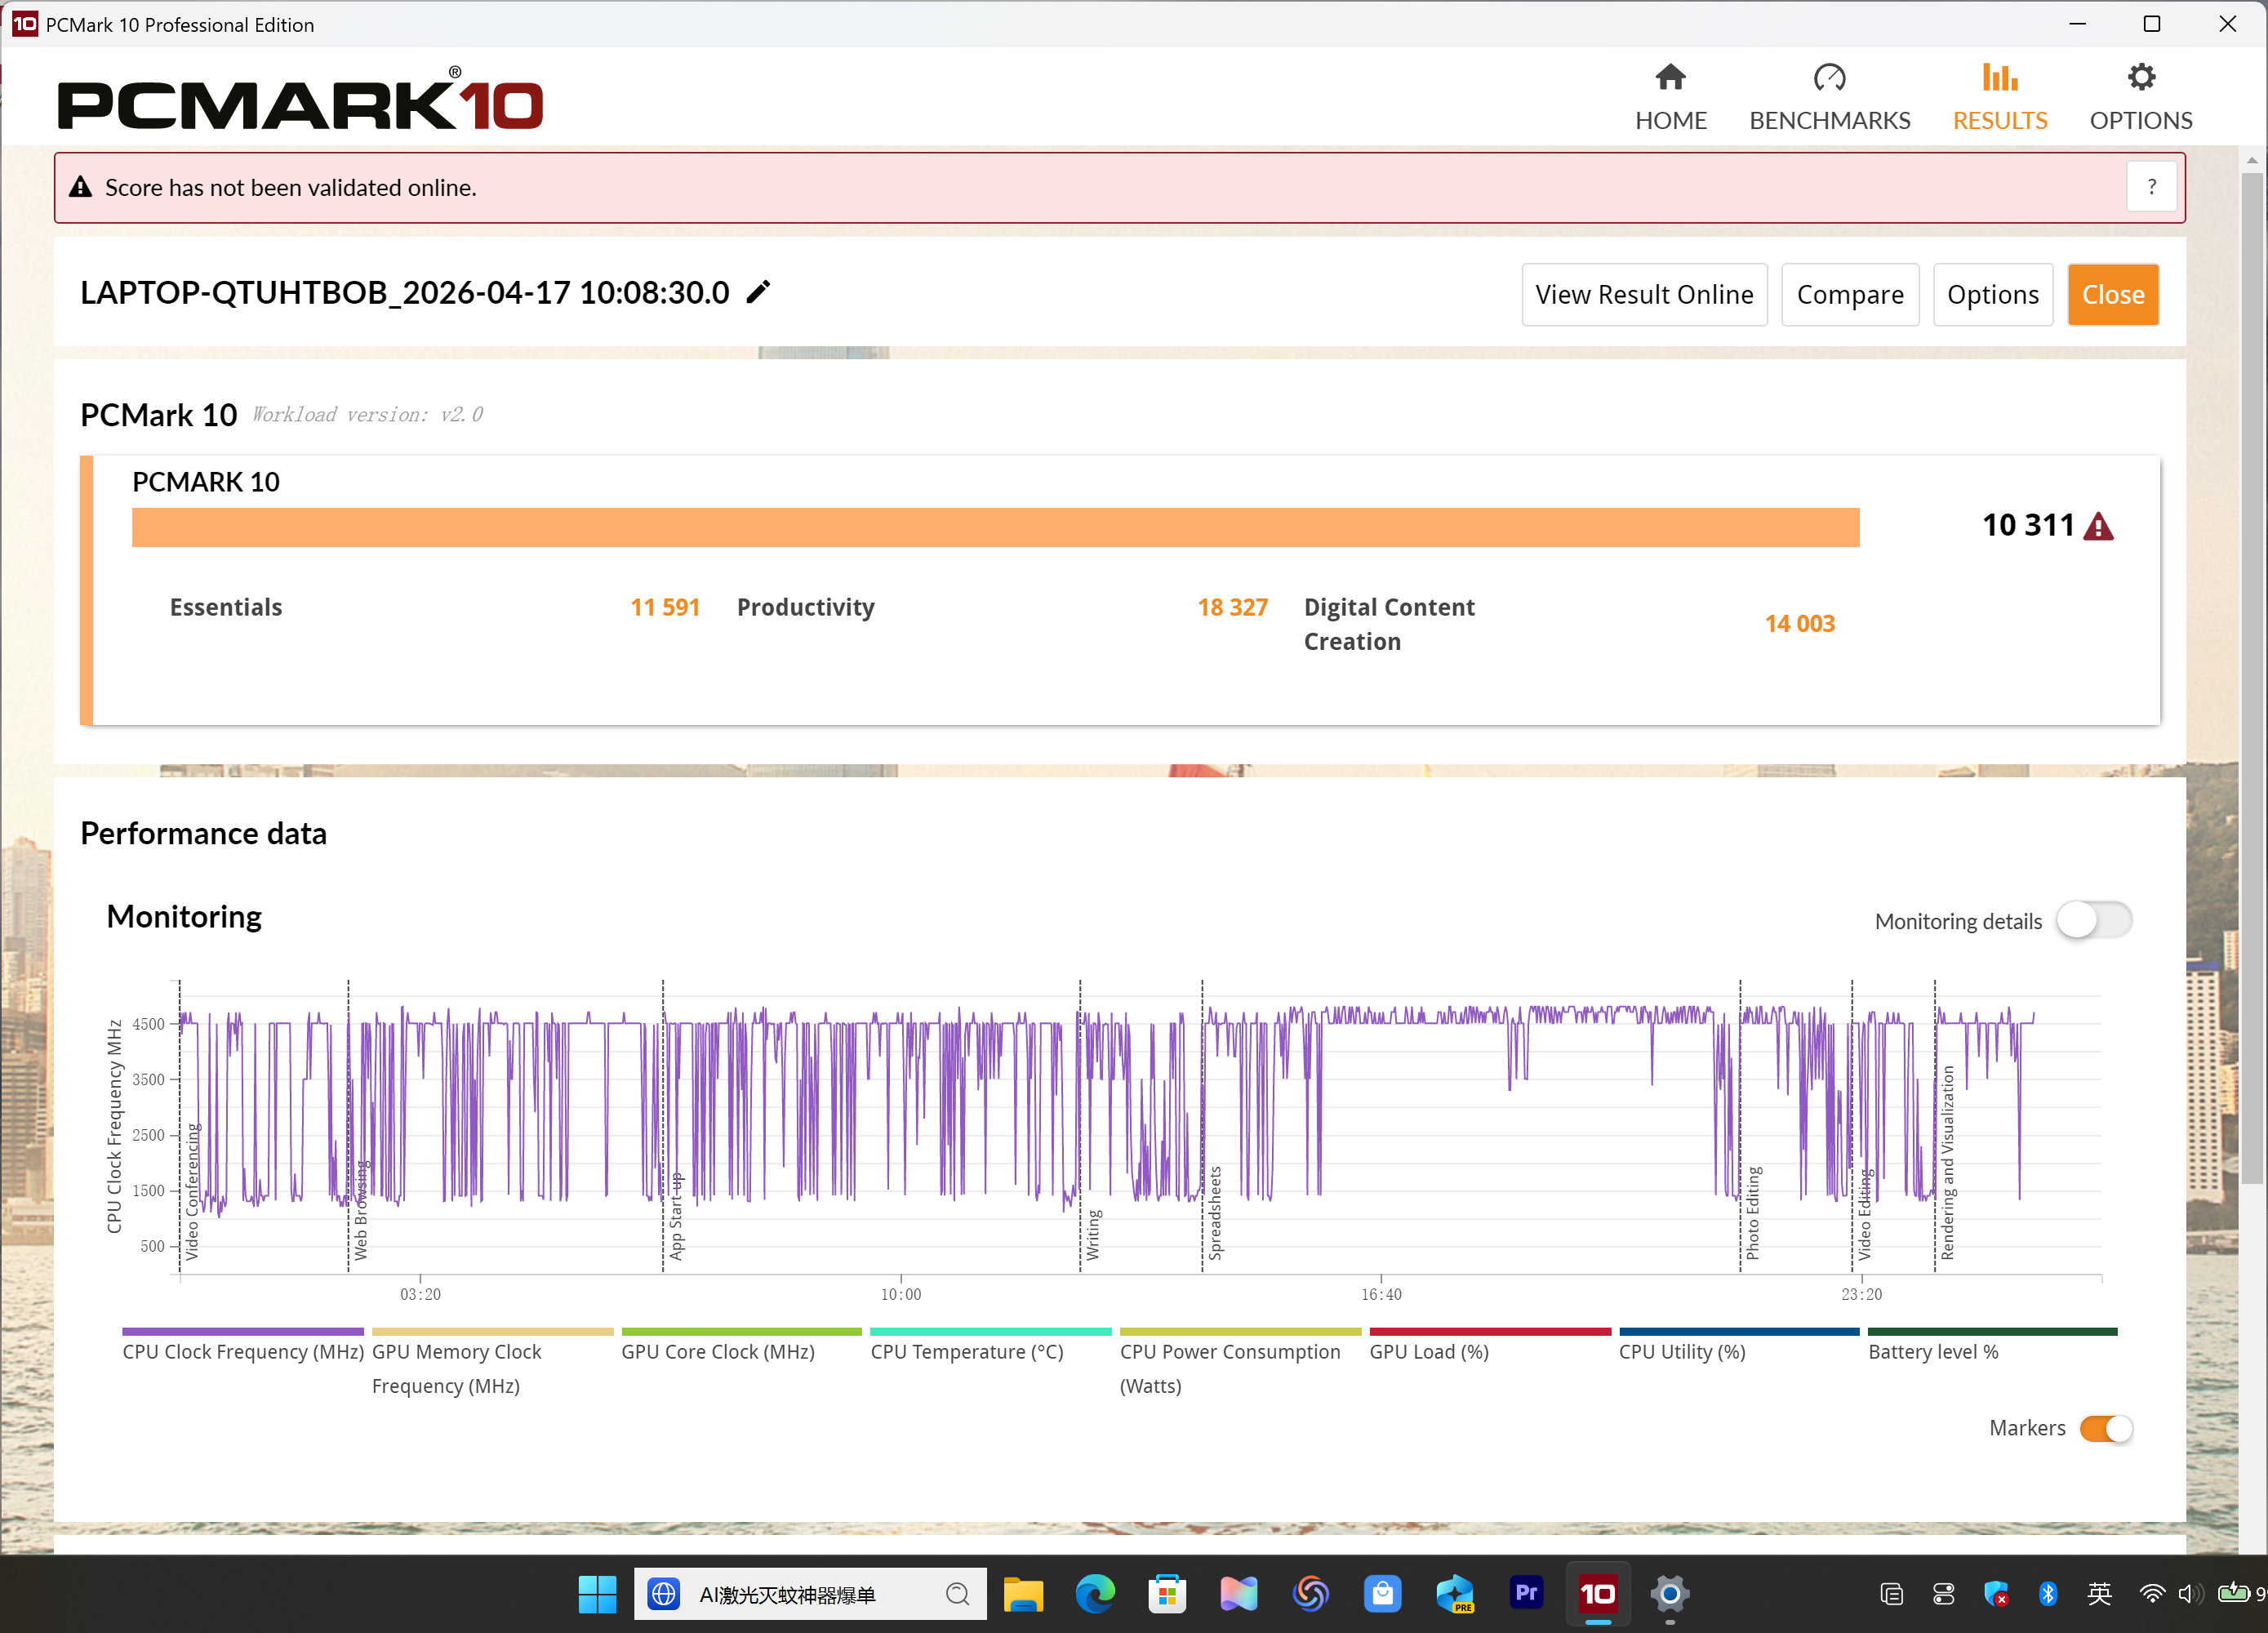The image size is (2268, 1633).
Task: Turn off the Markers toggle
Action: pos(2105,1428)
